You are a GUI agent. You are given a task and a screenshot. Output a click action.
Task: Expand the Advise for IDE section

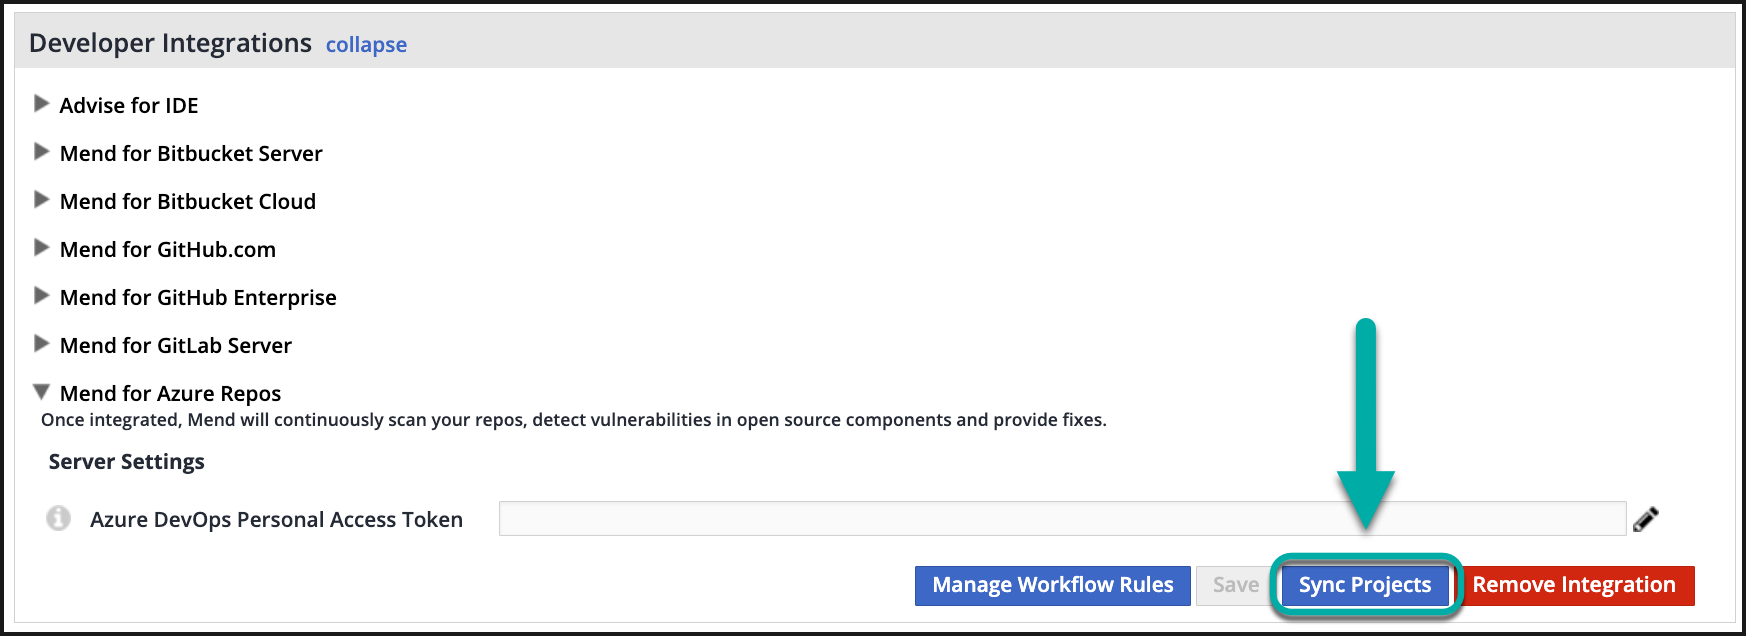pyautogui.click(x=41, y=103)
